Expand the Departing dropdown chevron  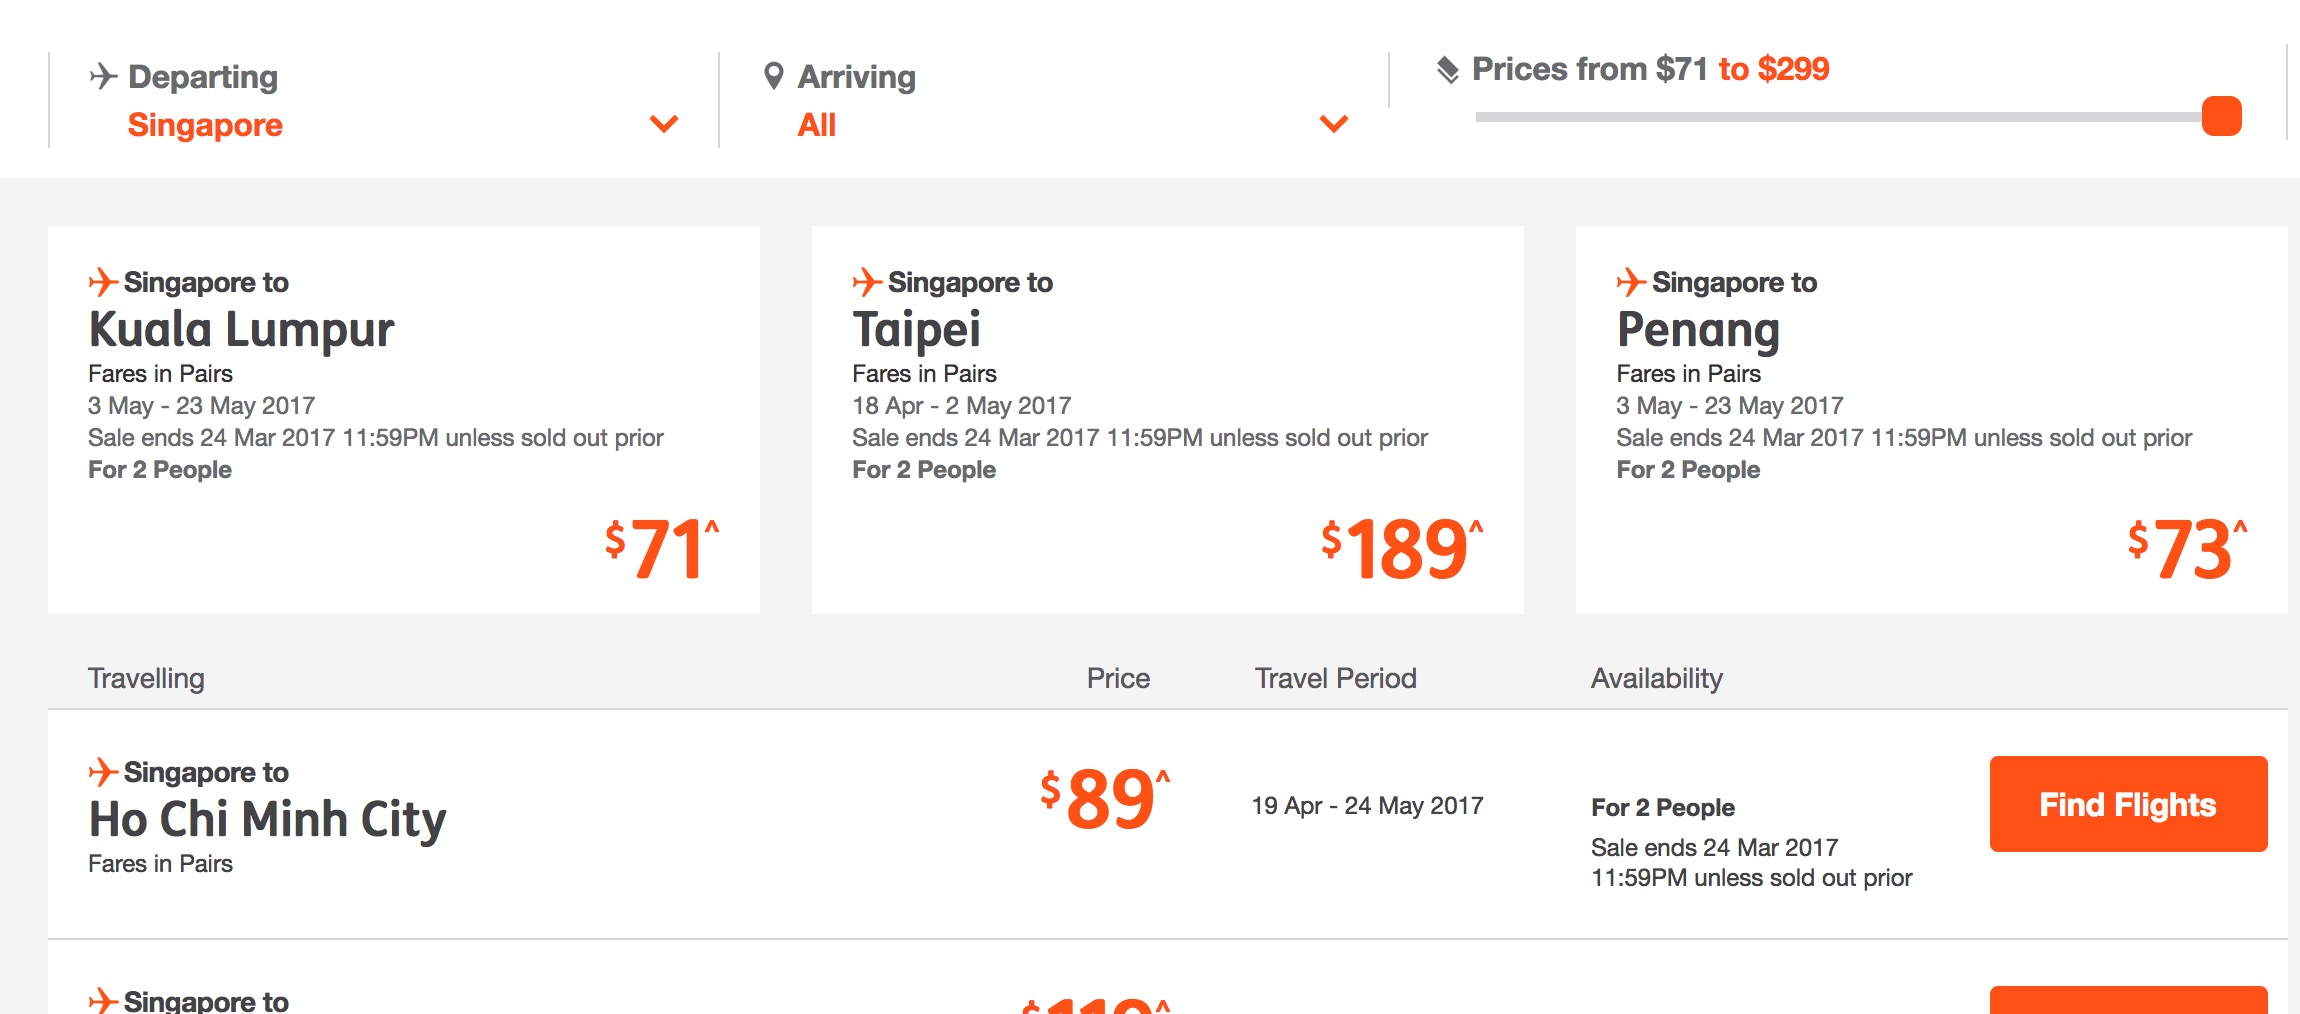pyautogui.click(x=664, y=124)
